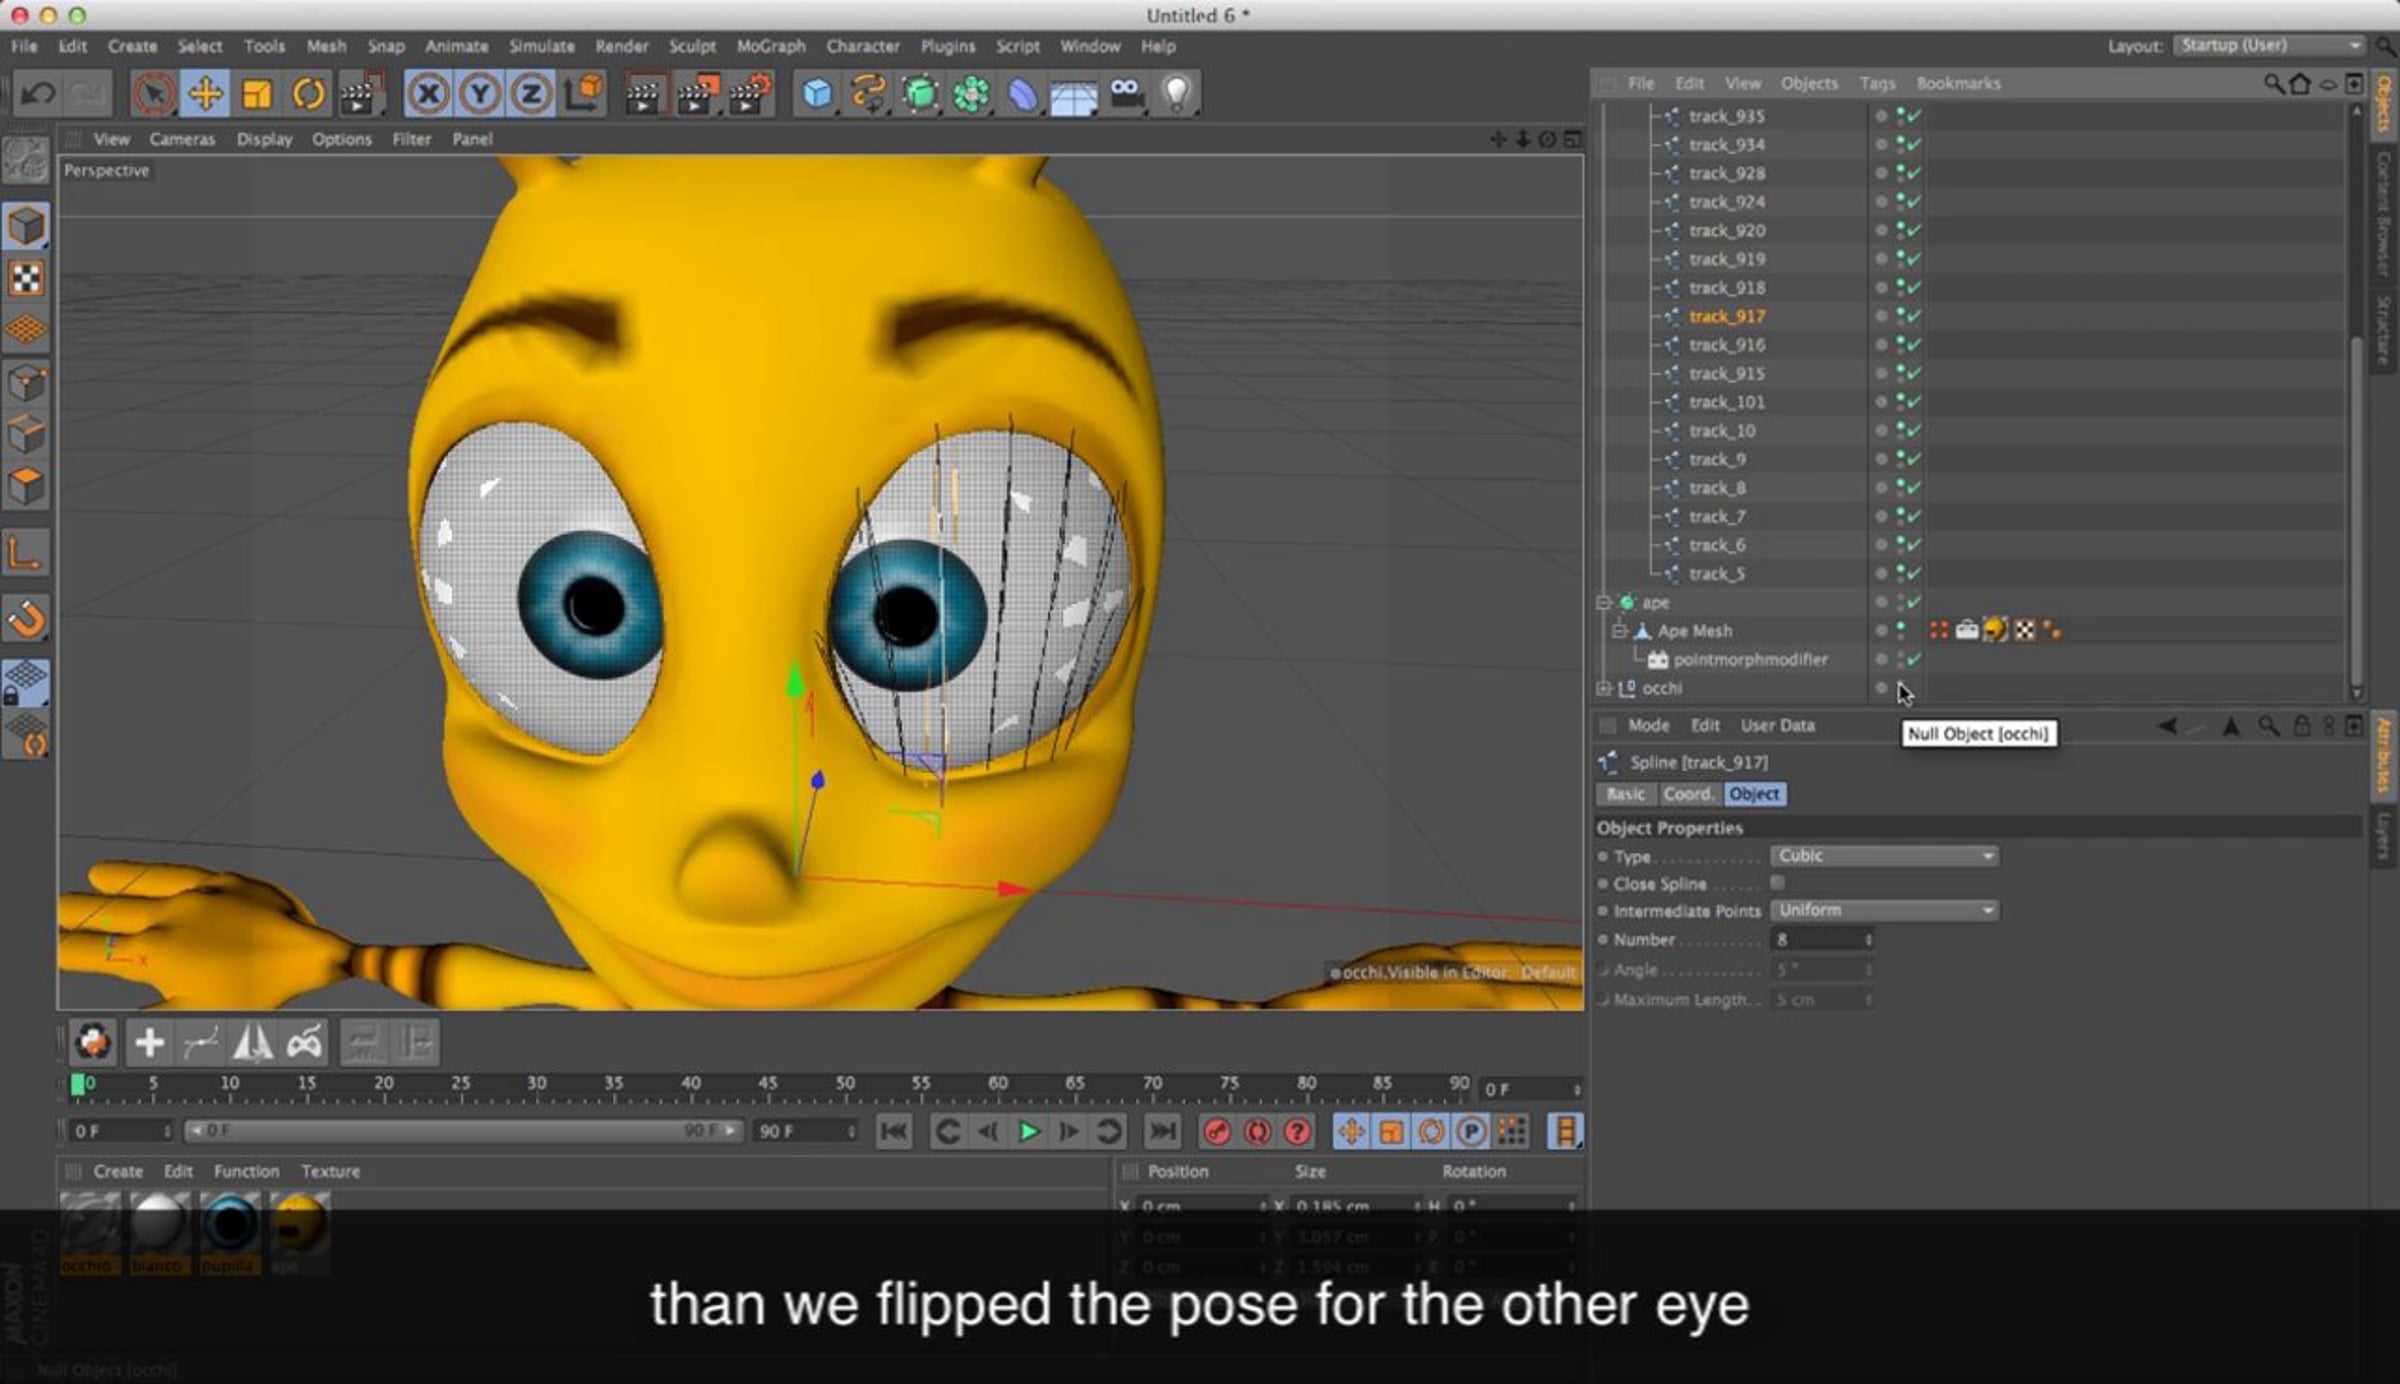The image size is (2400, 1384).
Task: Play the animation forward
Action: click(1028, 1132)
